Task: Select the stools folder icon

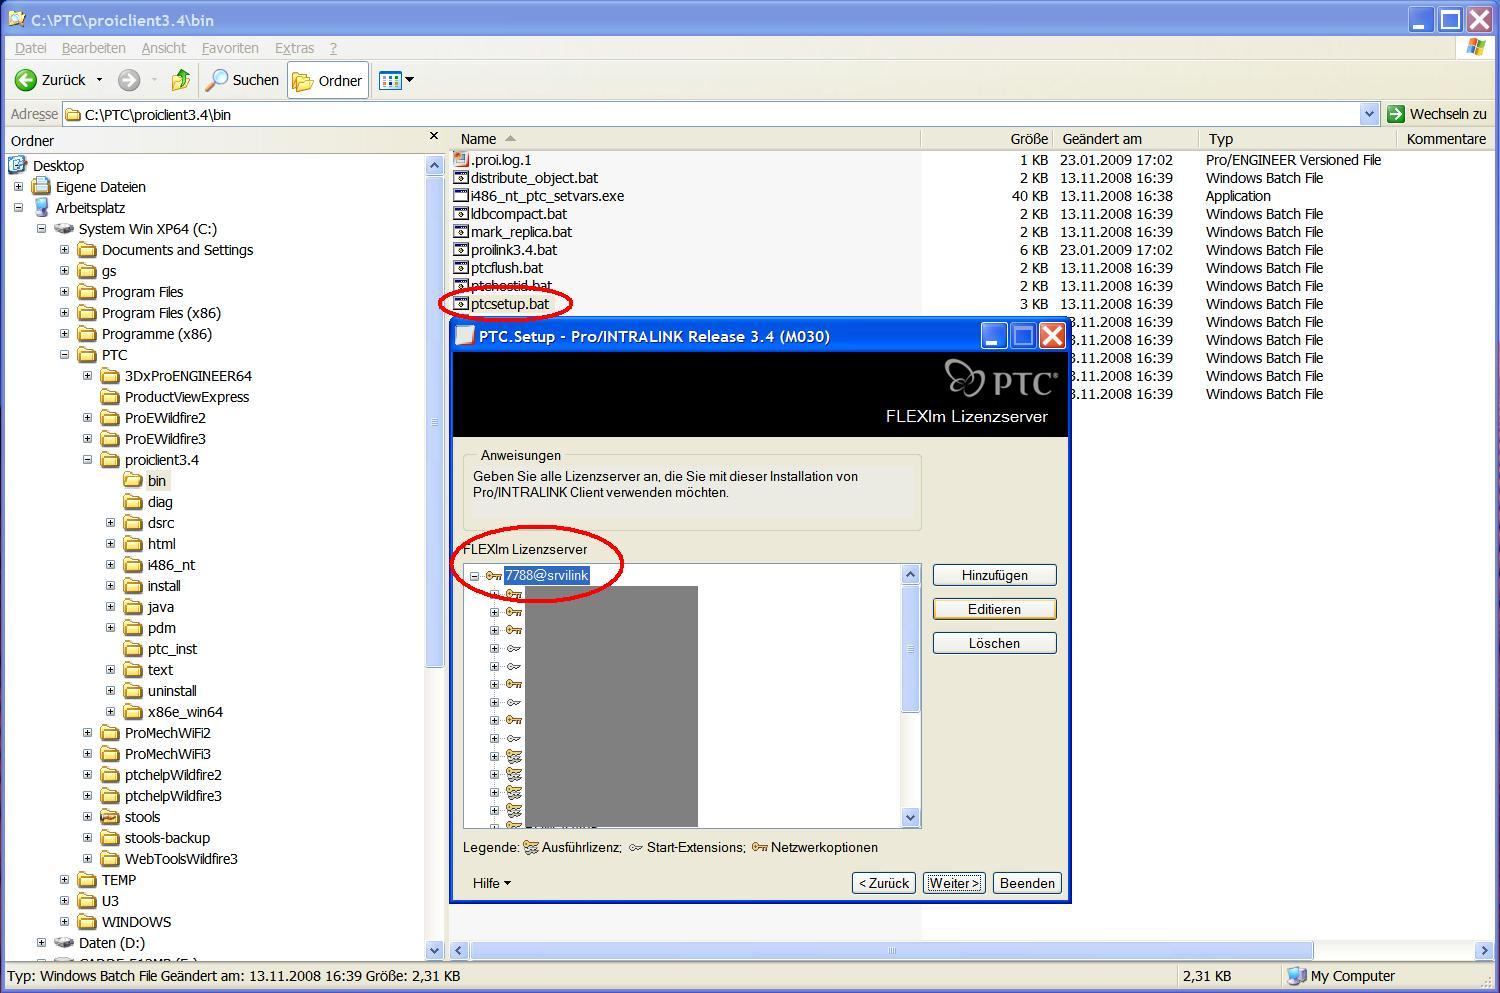Action: click(x=110, y=817)
